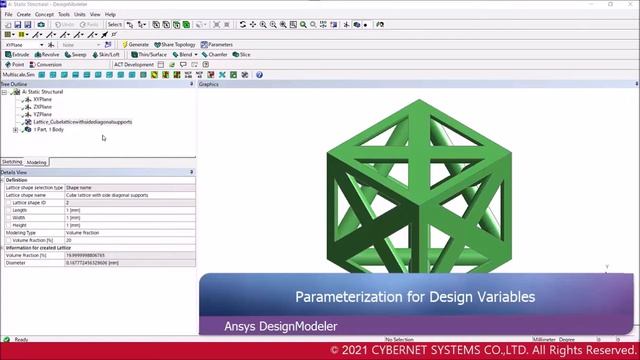Collapse the A: Static Structural tree node
This screenshot has width=640, height=360.
pyautogui.click(x=4, y=92)
